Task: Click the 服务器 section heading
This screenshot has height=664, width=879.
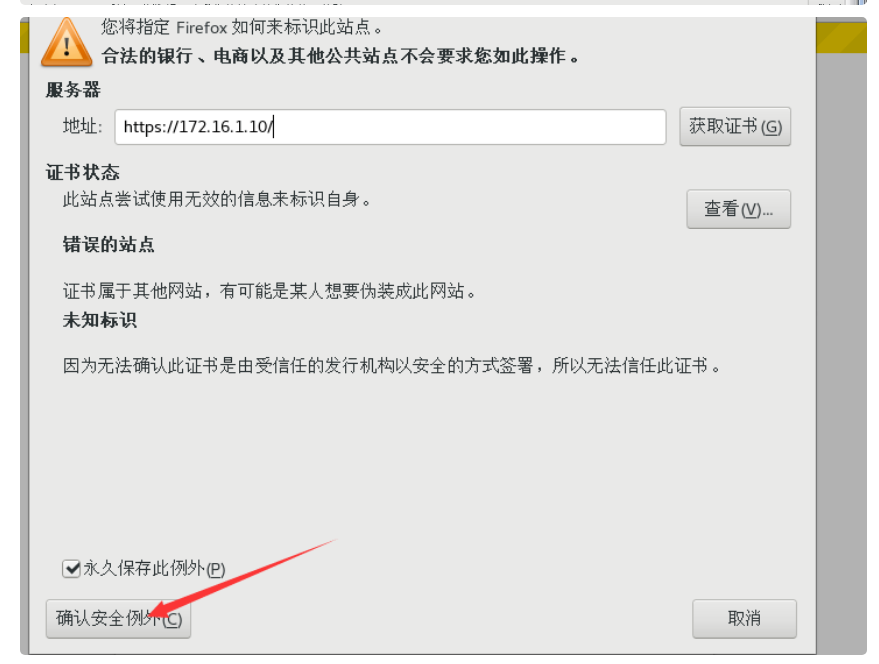Action: 73,90
